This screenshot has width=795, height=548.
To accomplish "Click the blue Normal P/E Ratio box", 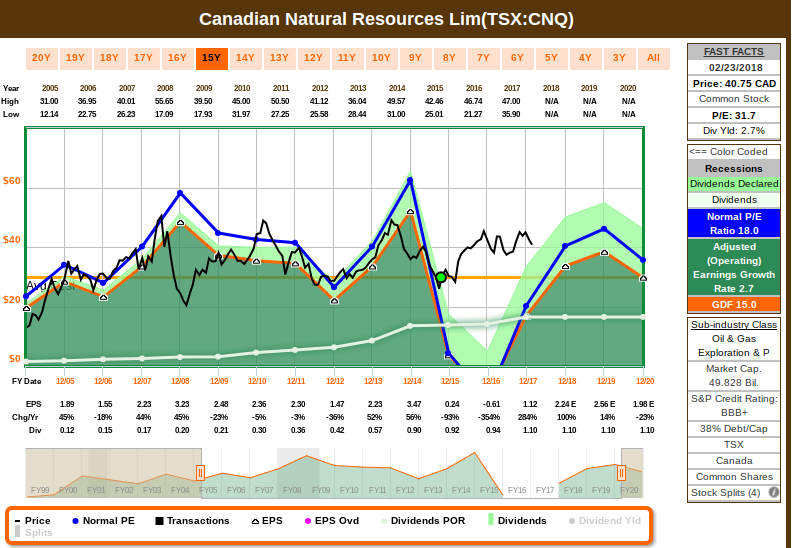I will (x=734, y=224).
